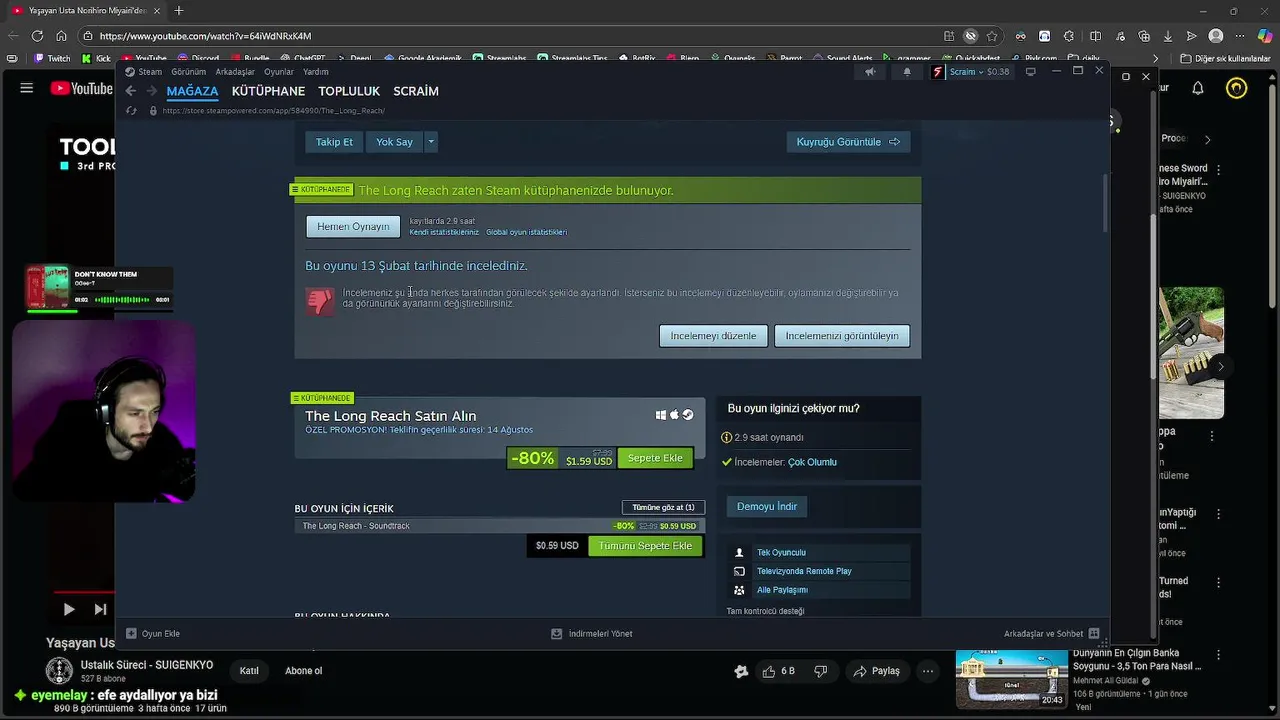Screen dimensions: 1280x720
Task: Click Tümüne göz at (1) button
Action: (663, 507)
